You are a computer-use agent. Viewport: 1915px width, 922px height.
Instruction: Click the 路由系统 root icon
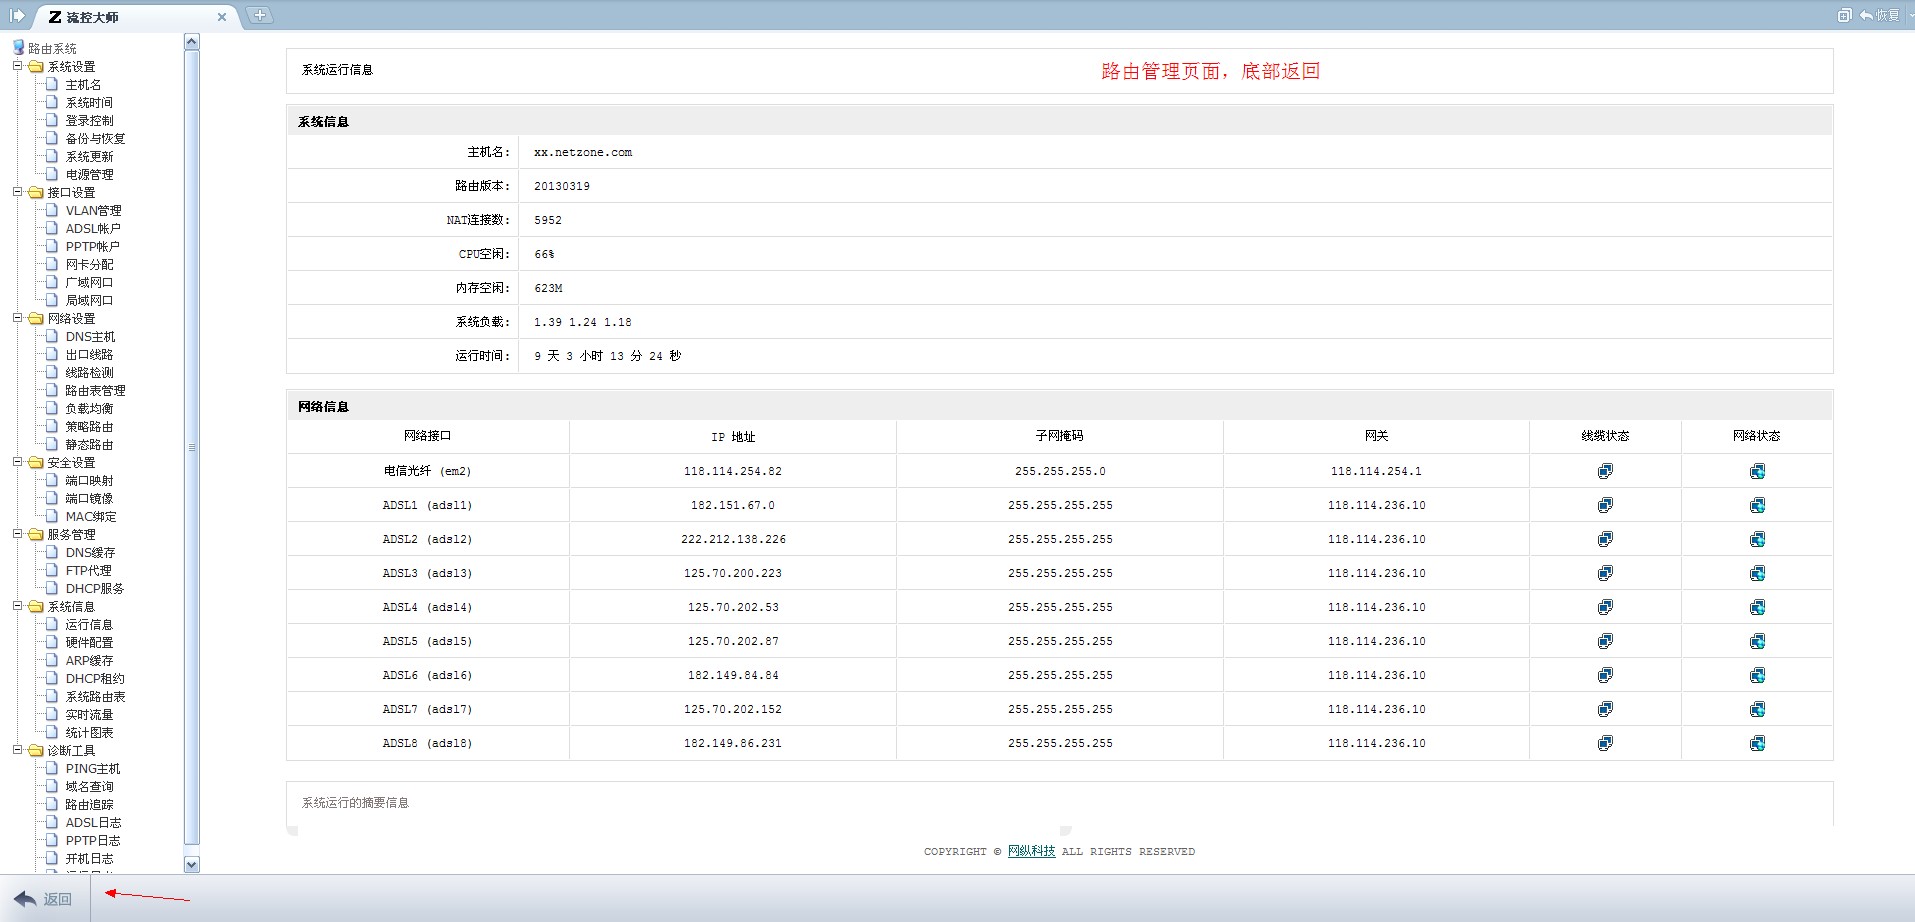pyautogui.click(x=18, y=48)
